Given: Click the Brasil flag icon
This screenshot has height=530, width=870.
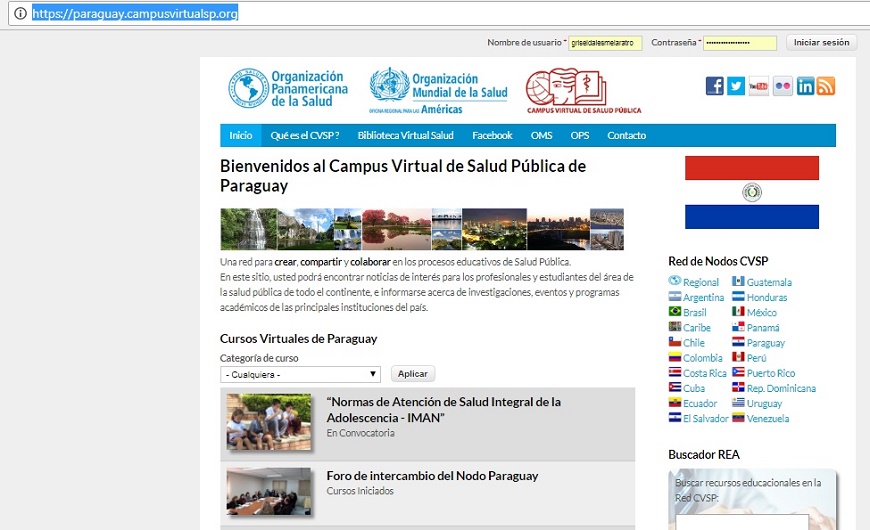Looking at the screenshot, I should (x=675, y=311).
